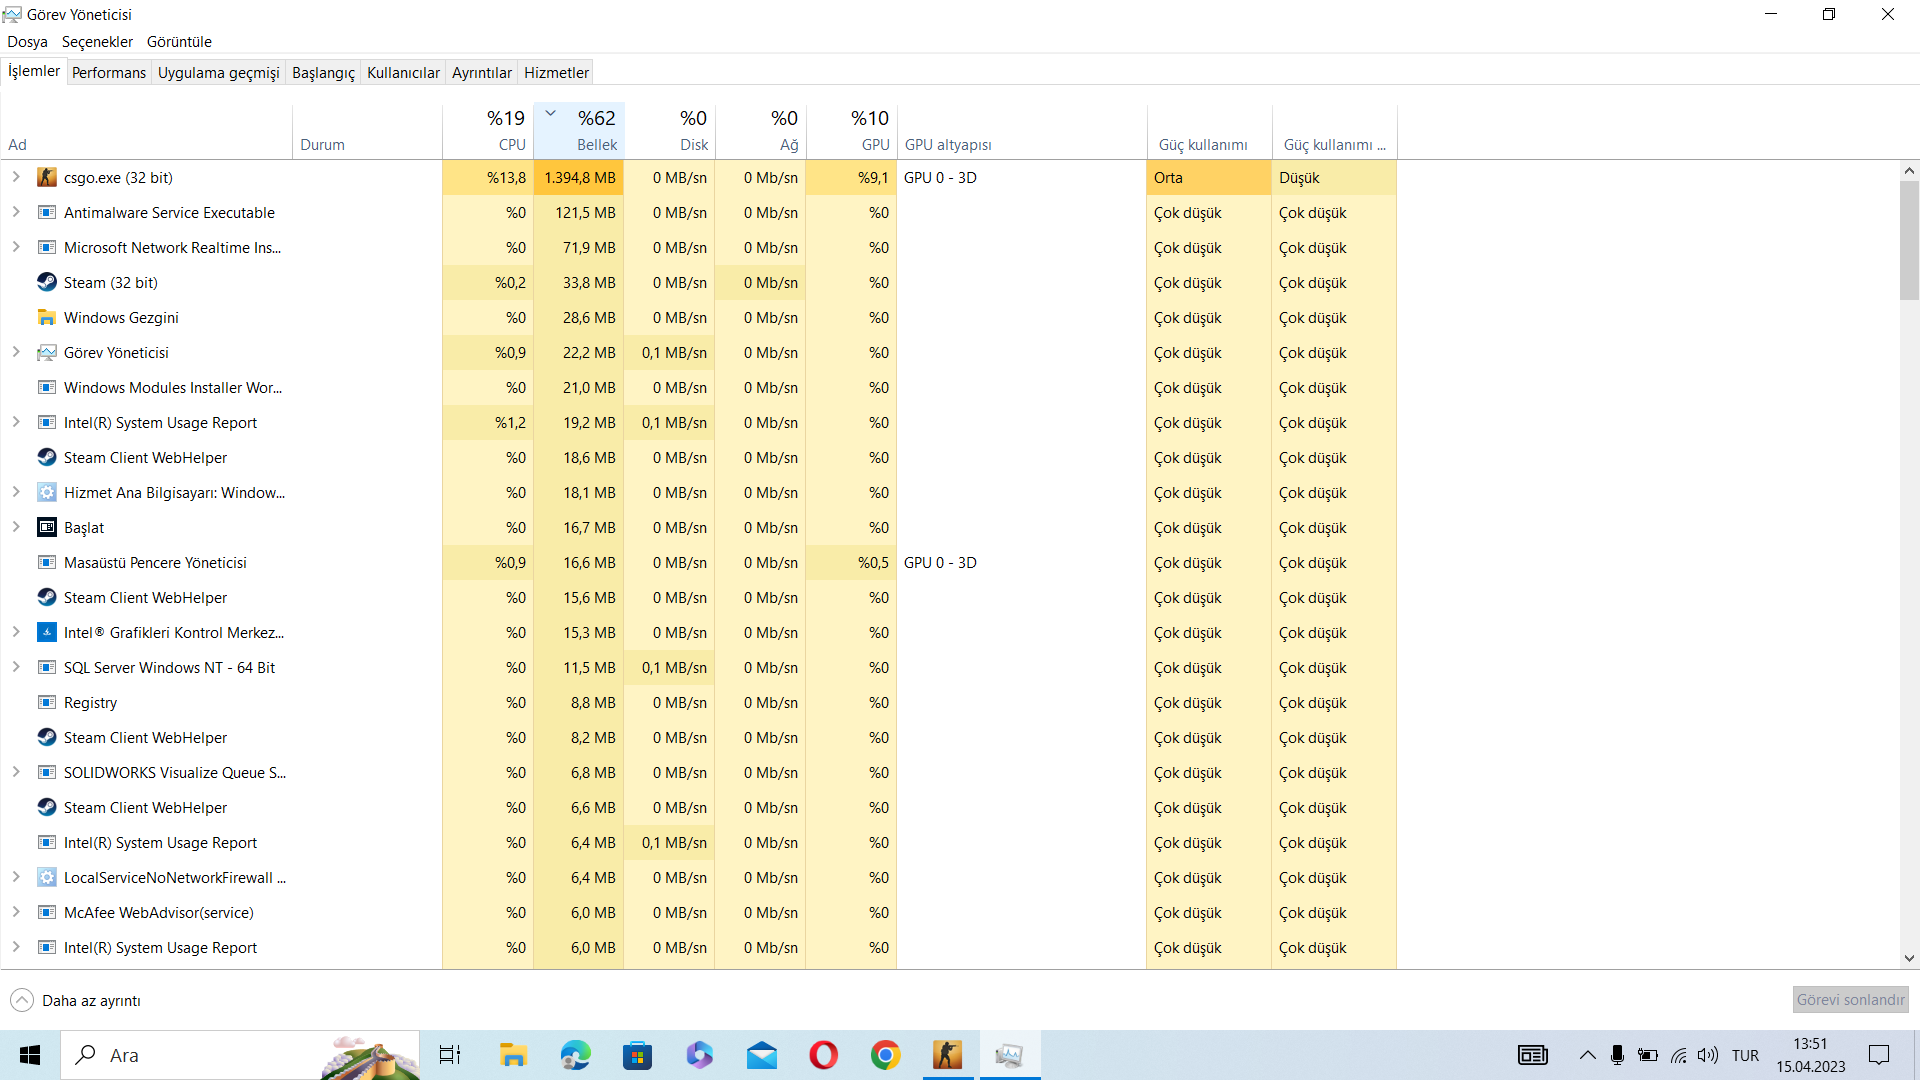Expand Antimalware Service Executable row
Screen dimensions: 1920x1080
(x=16, y=213)
